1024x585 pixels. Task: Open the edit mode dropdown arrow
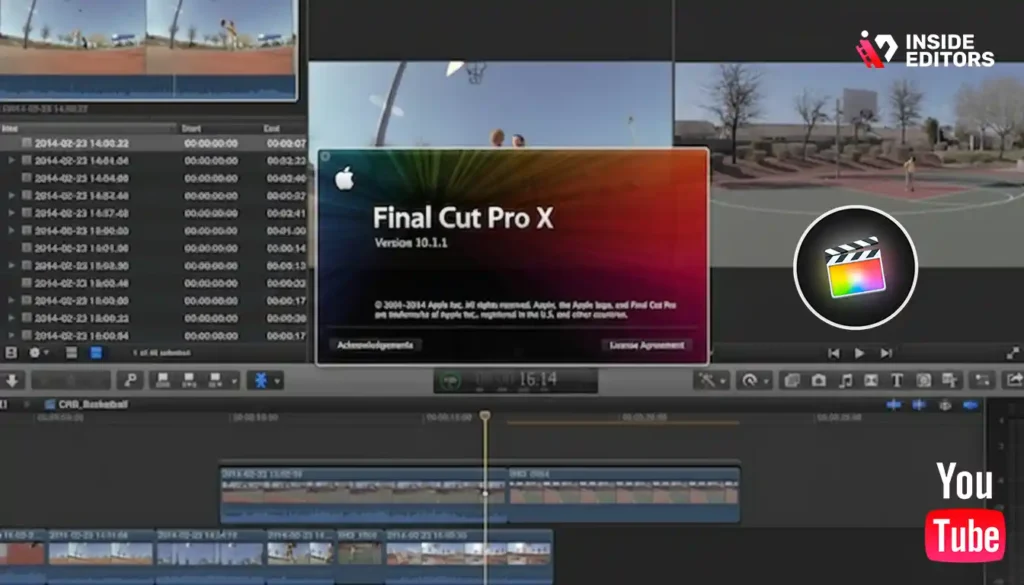point(234,381)
